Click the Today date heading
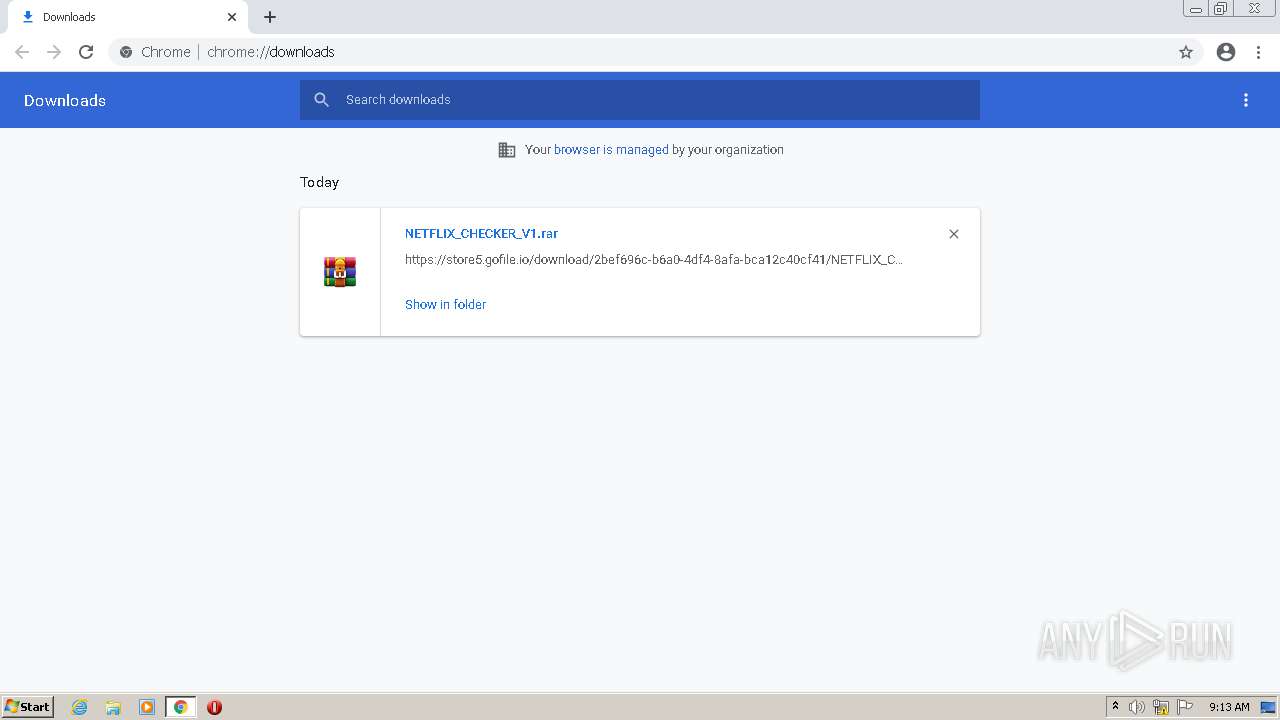Image resolution: width=1280 pixels, height=720 pixels. coord(320,182)
